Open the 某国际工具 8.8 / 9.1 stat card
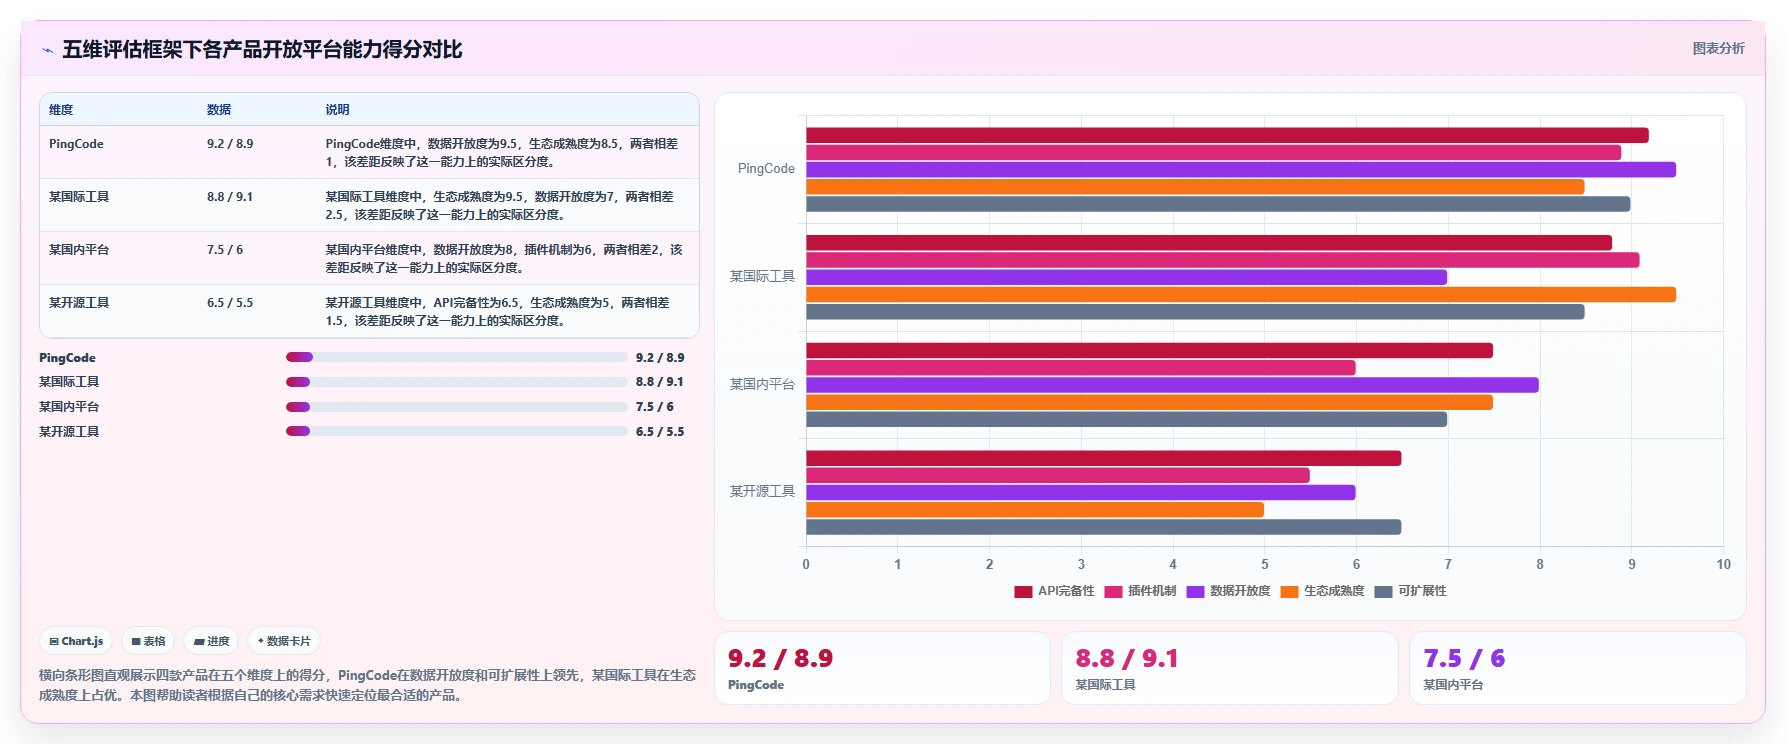1786x744 pixels. 1229,668
